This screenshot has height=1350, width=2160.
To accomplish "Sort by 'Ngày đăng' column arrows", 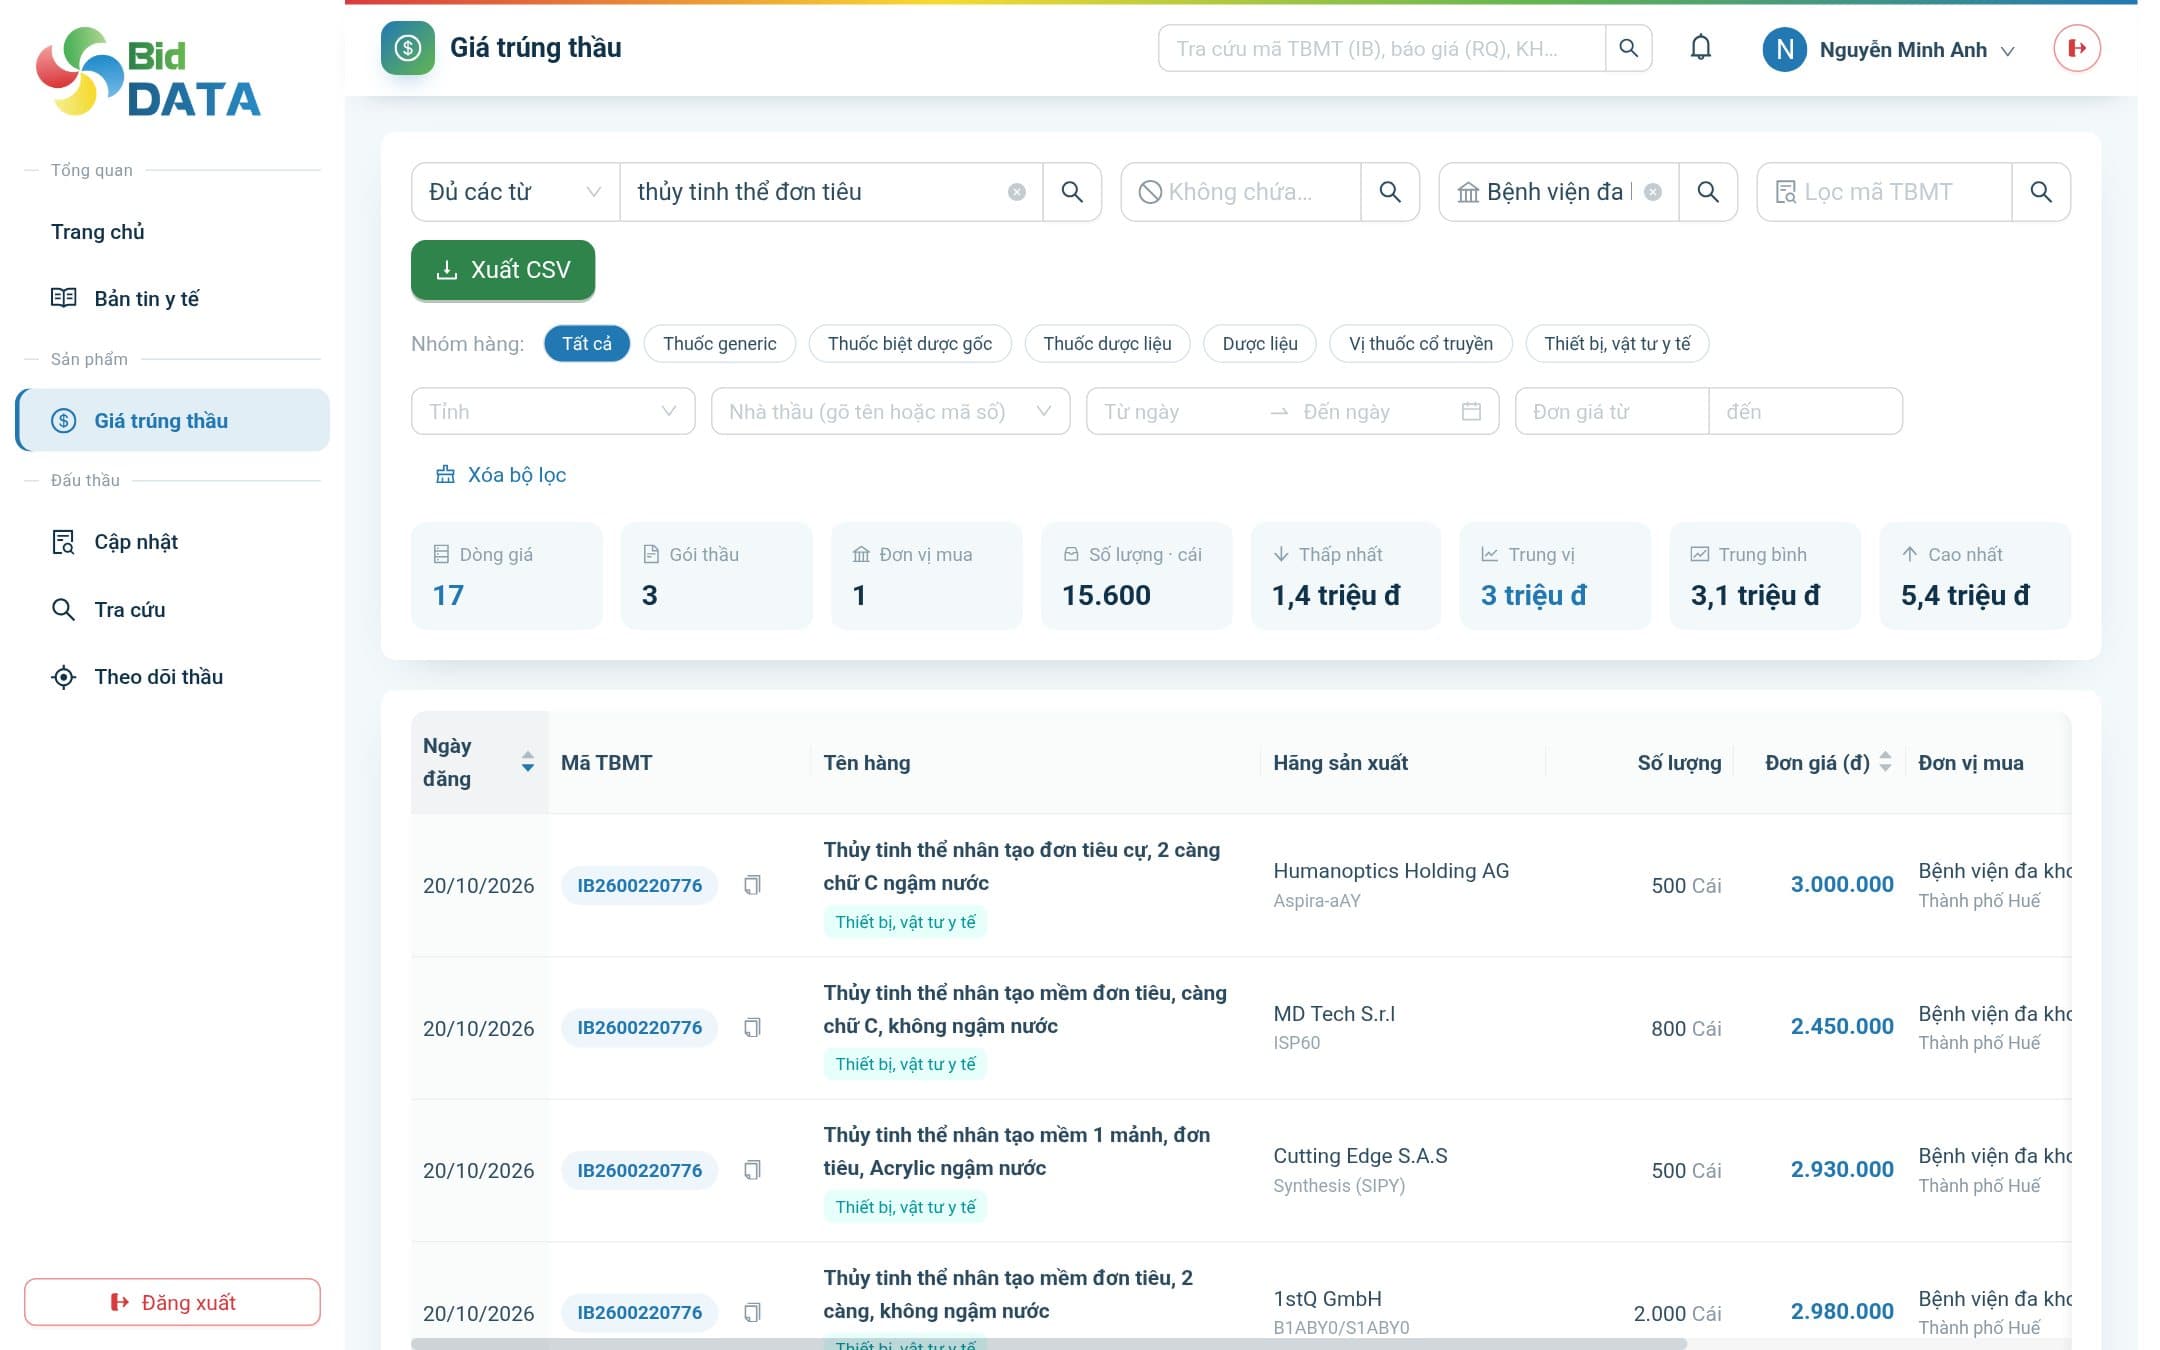I will click(x=527, y=762).
